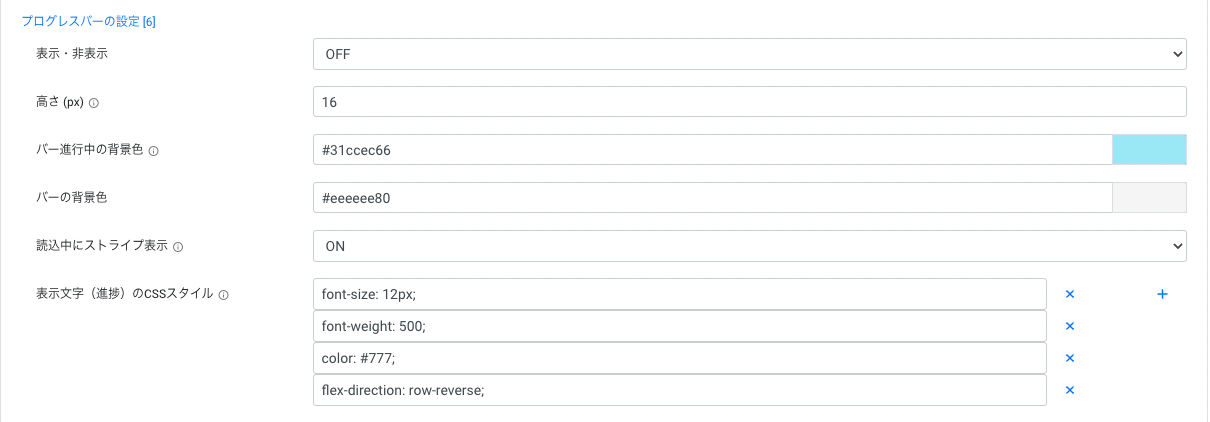Click the プログレスバーの設定 [6] section heading
Viewport: 1210px width, 422px height.
88,21
